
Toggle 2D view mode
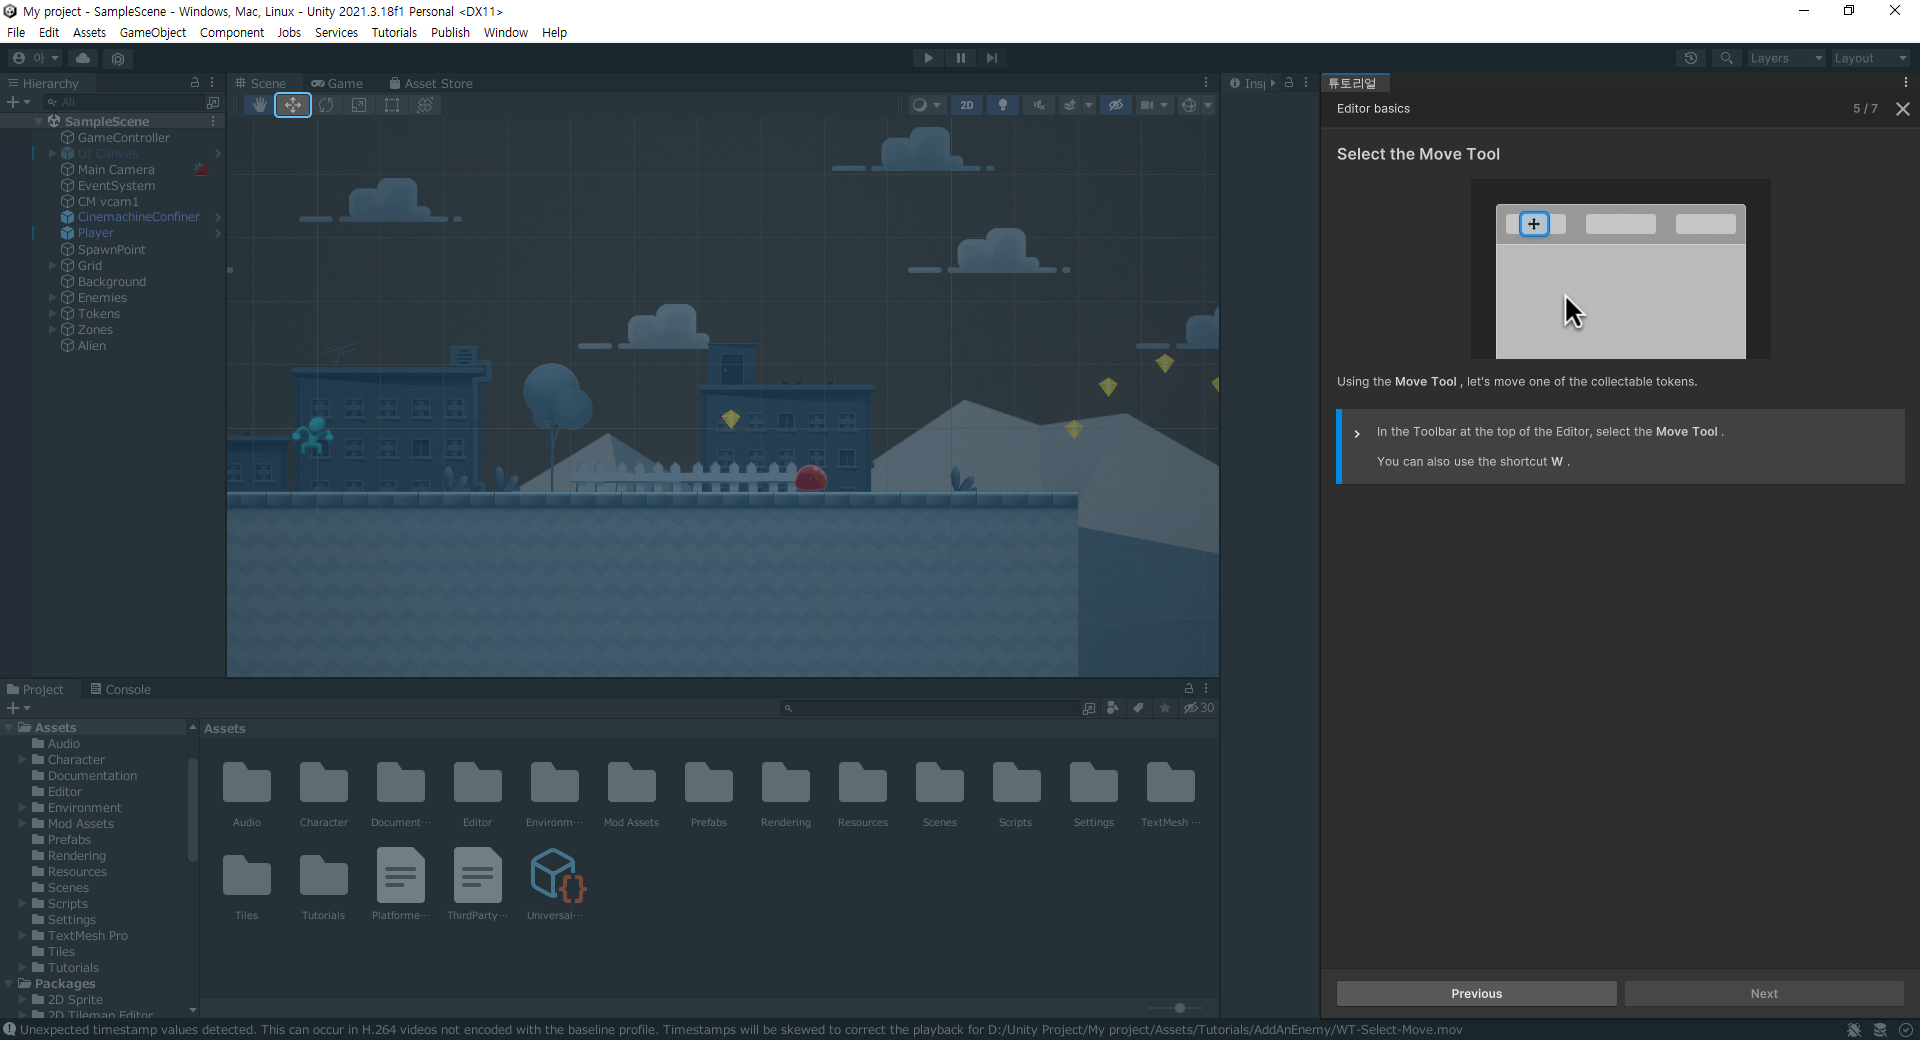[967, 105]
